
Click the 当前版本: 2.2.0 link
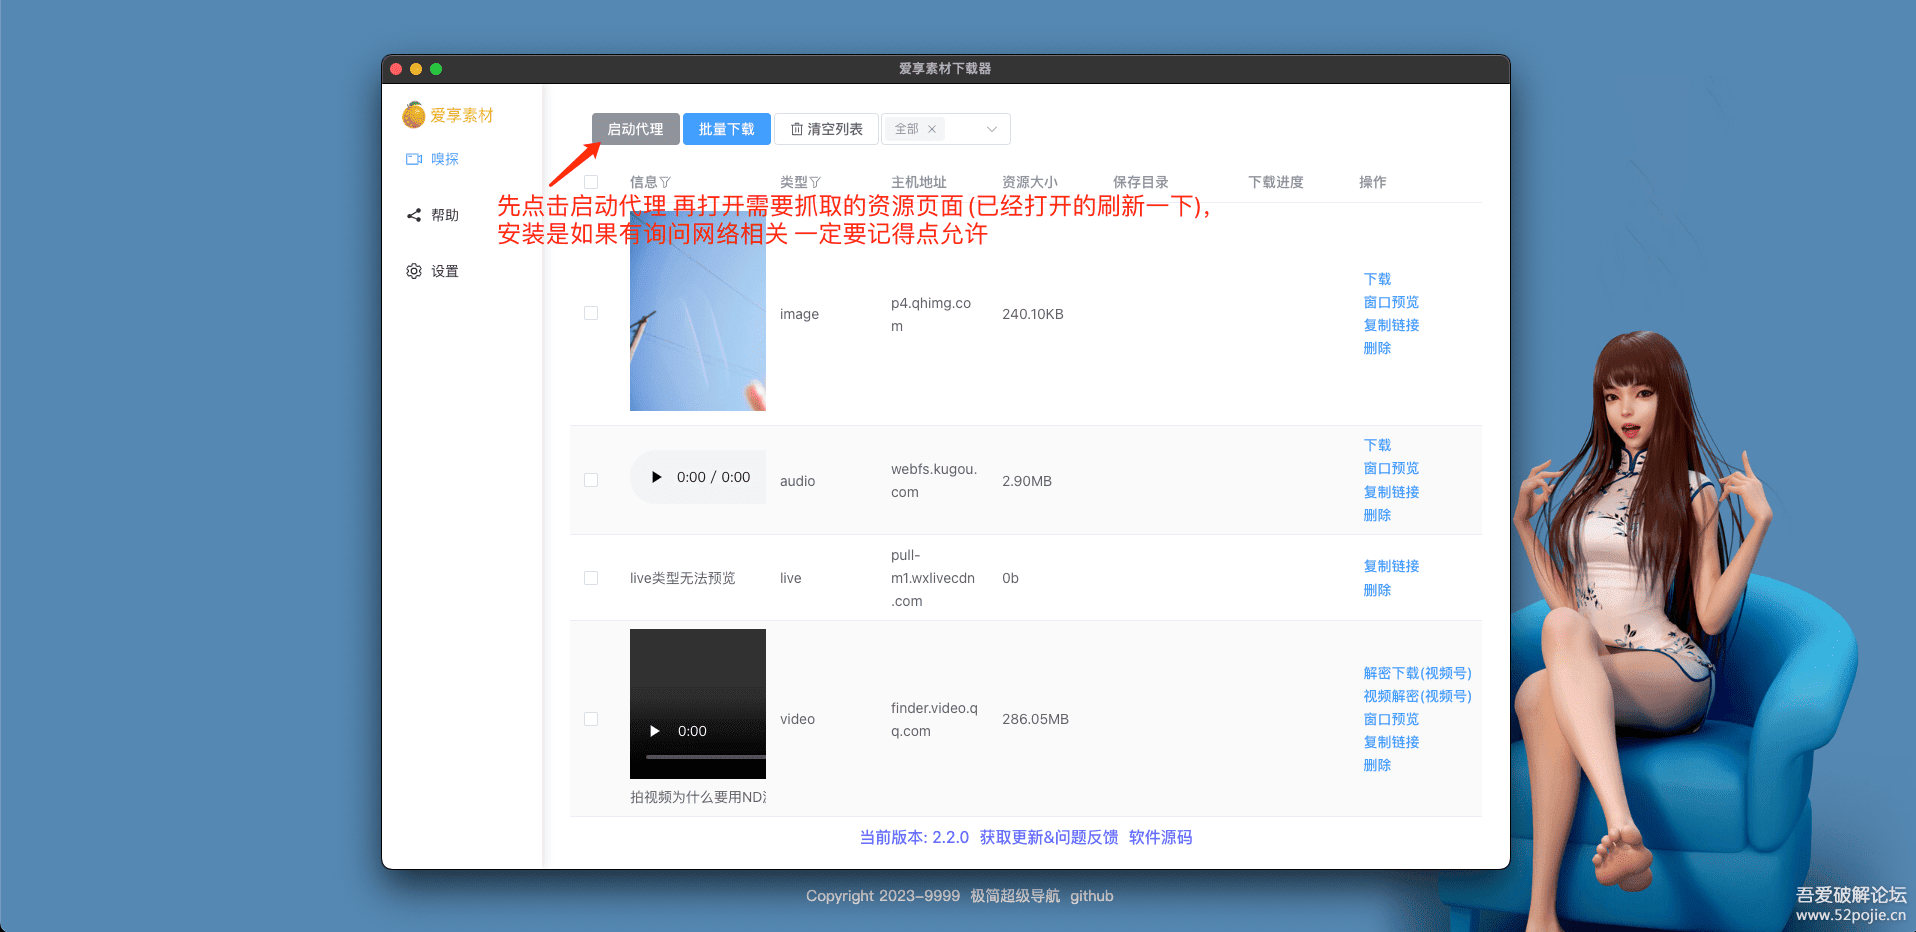click(914, 837)
